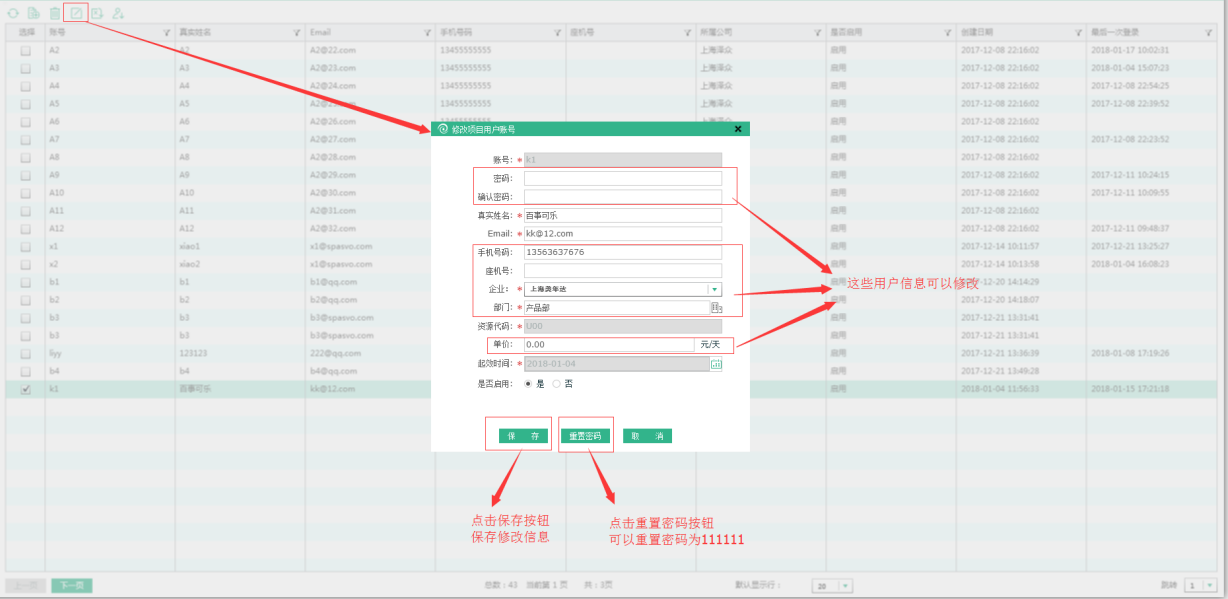The image size is (1228, 599).
Task: Select the 否 radio for 是否启用
Action: [x=557, y=383]
